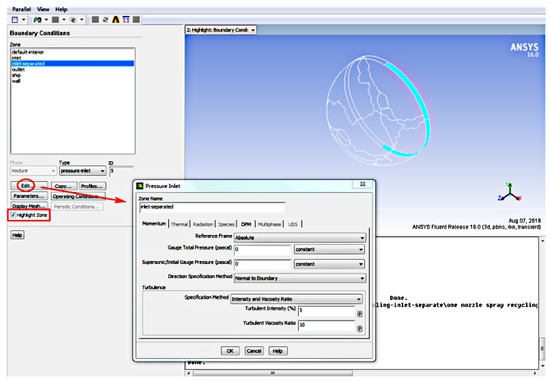Uncheck the Highlight Zone checkbox
Image resolution: width=550 pixels, height=382 pixels.
(13, 215)
